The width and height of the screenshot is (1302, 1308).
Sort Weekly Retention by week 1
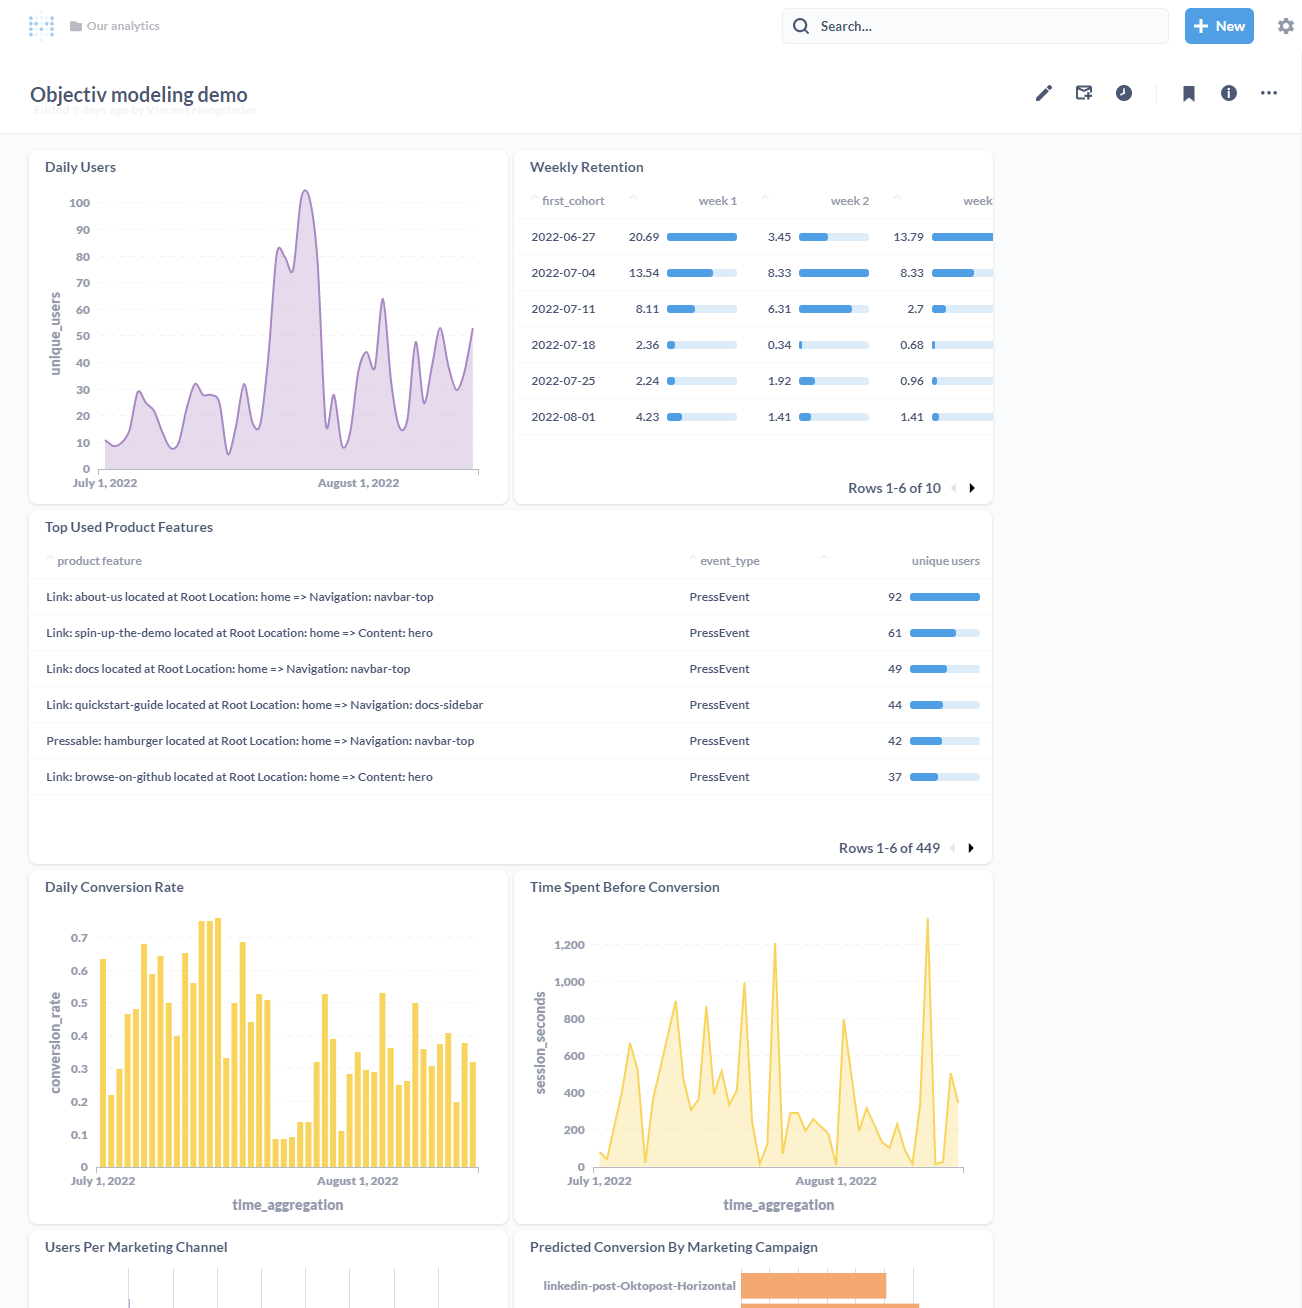717,201
